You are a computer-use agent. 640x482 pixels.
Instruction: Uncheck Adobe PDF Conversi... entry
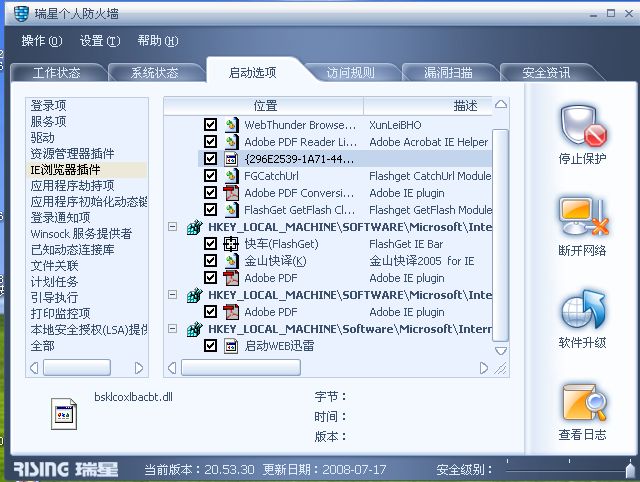point(210,193)
